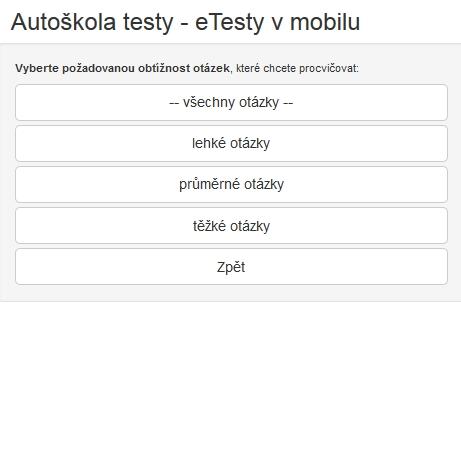Tap the first button in the difficulty list
The image size is (461, 475).
[231, 102]
